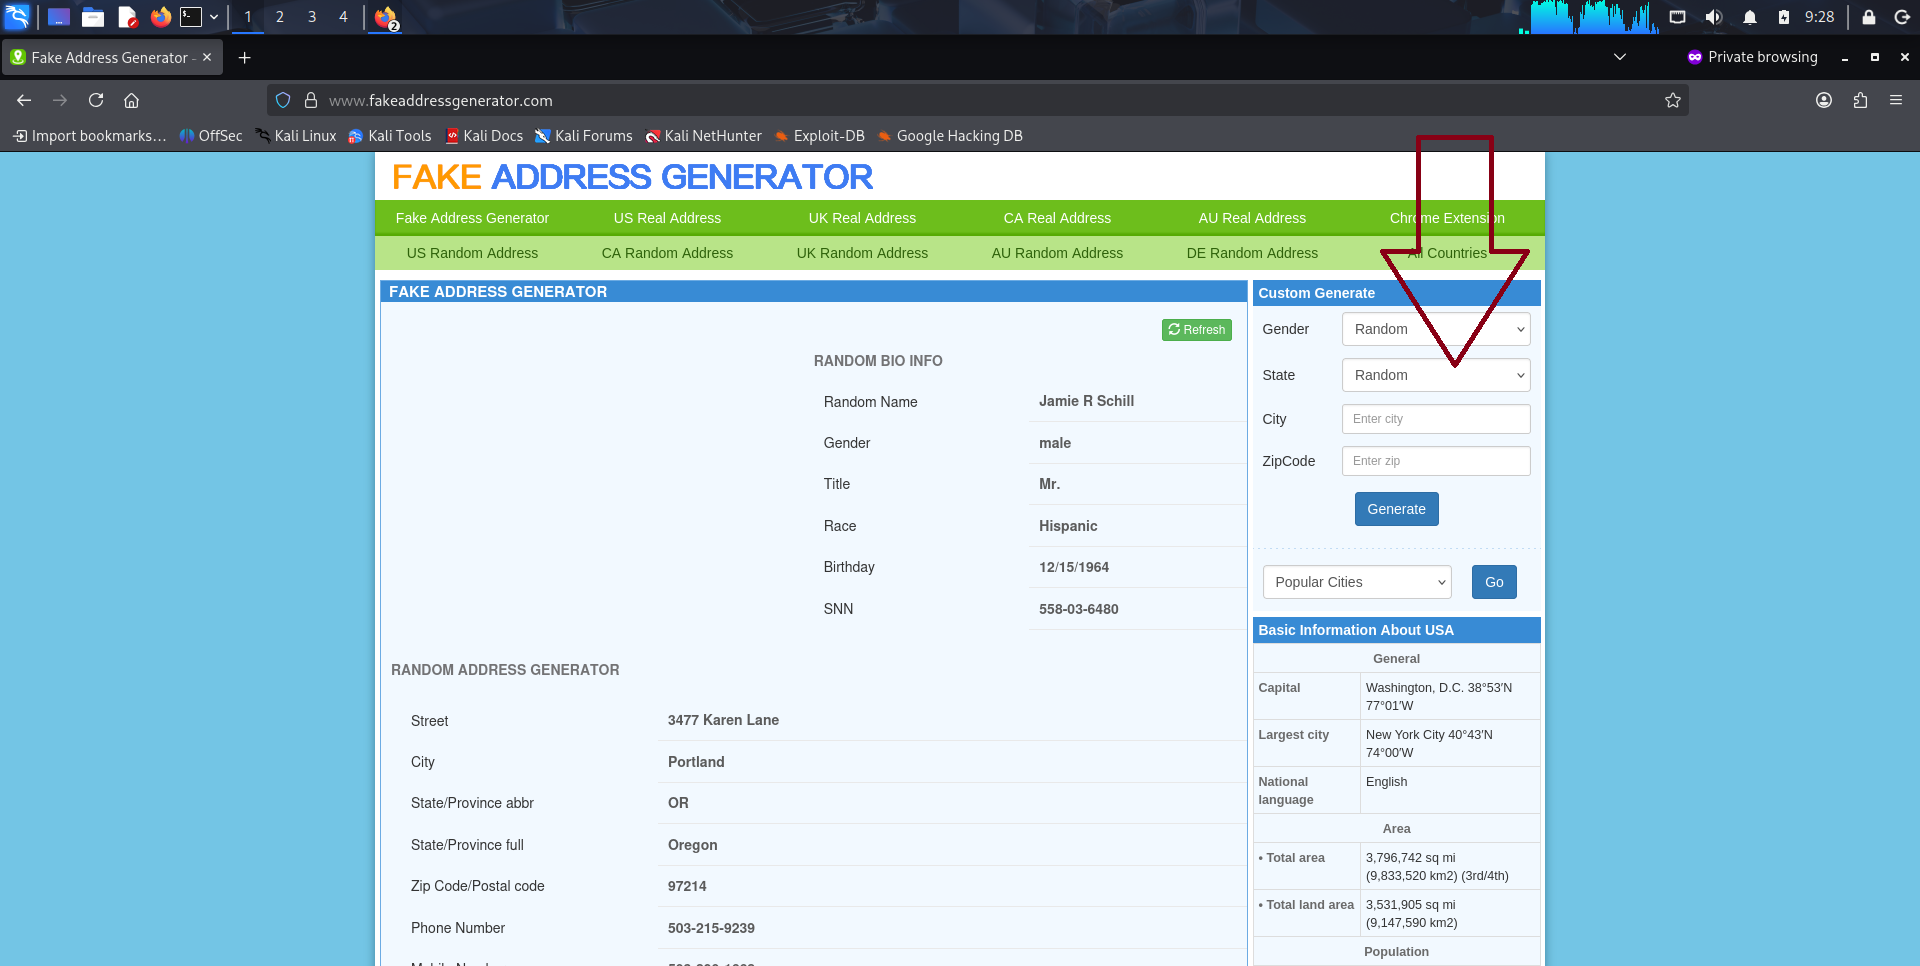Open the Gender dropdown
Screen dimensions: 1920x966
pos(1436,329)
